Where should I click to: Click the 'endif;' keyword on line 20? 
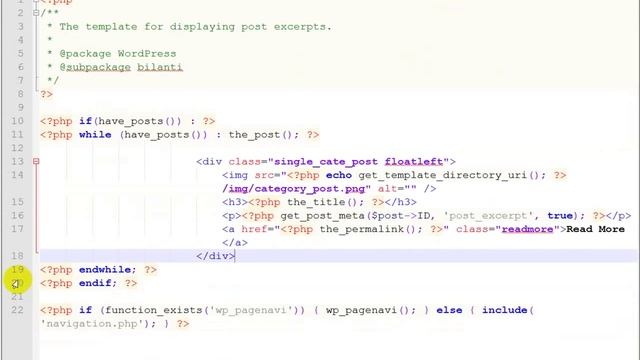point(98,283)
